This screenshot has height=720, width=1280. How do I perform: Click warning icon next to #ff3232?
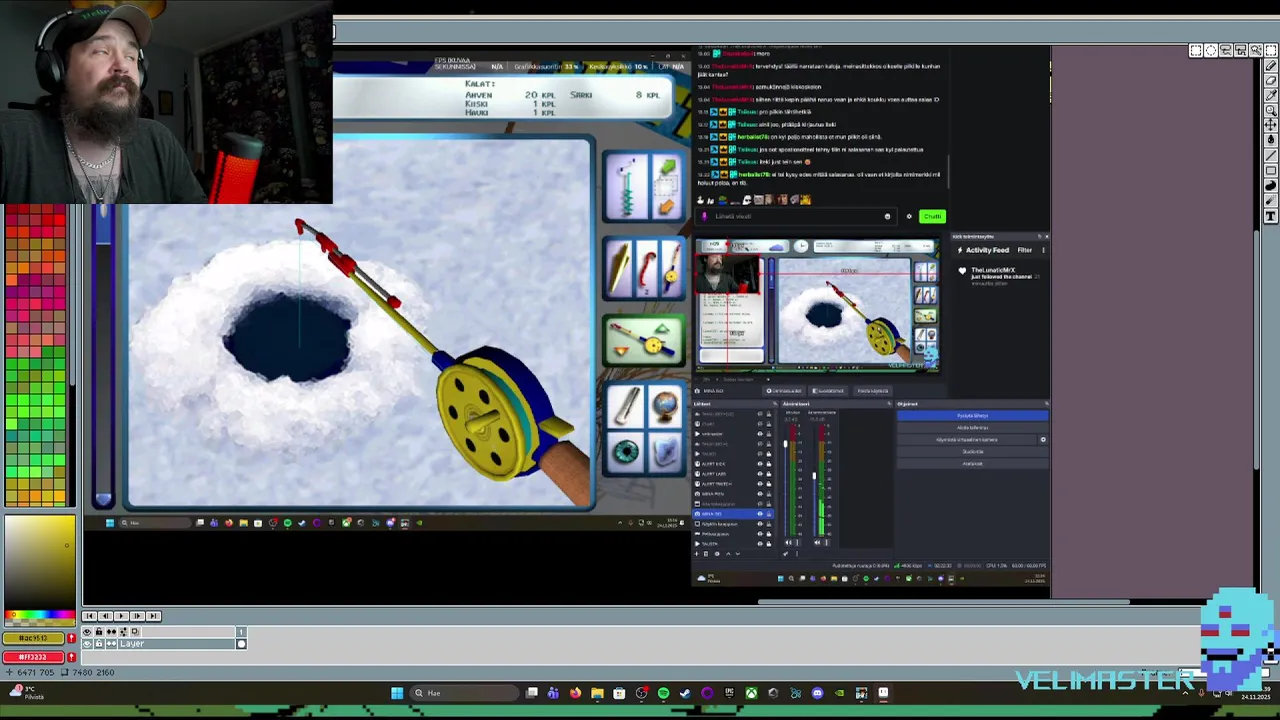[71, 657]
